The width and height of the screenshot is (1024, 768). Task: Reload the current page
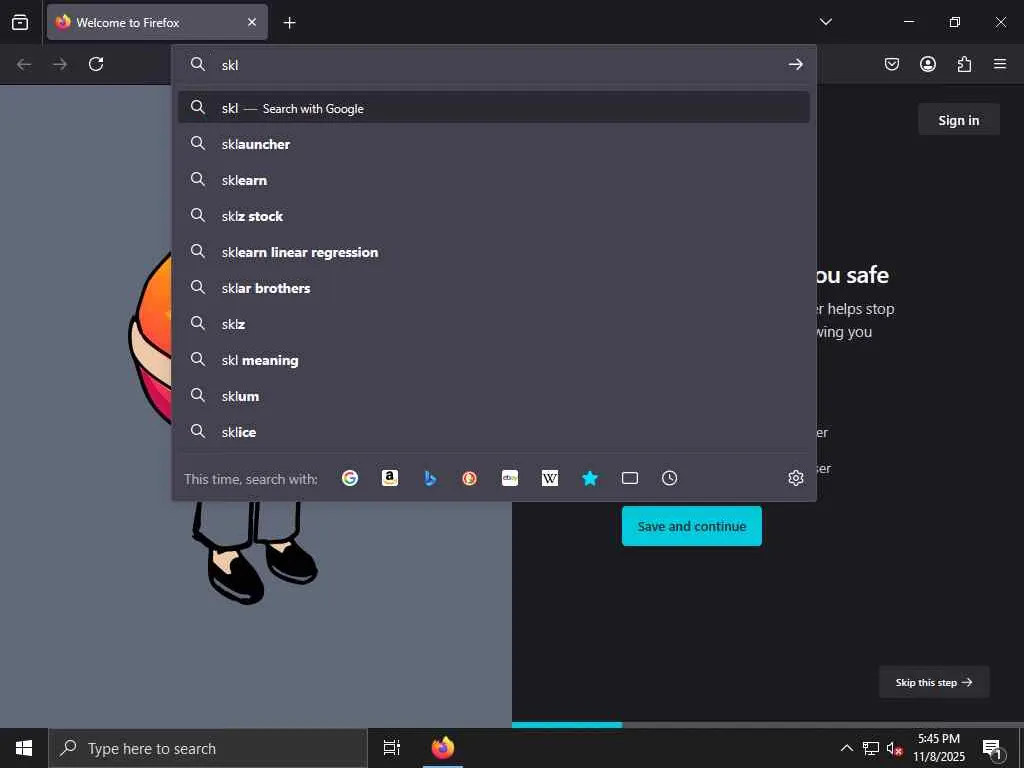pyautogui.click(x=96, y=64)
